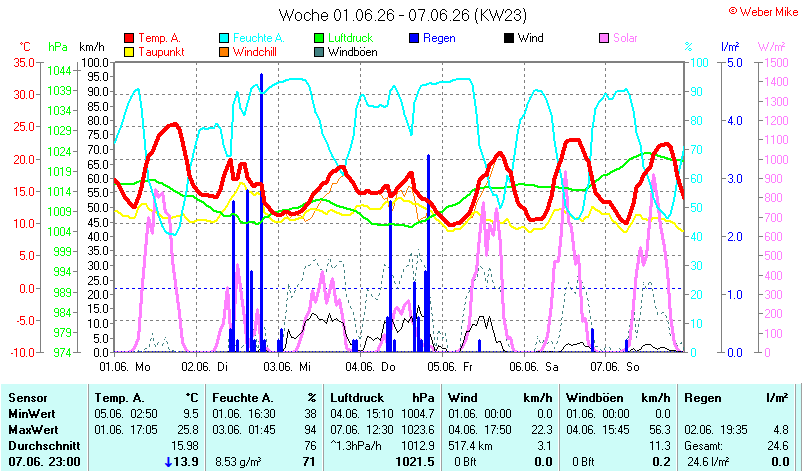Image resolution: width=810 pixels, height=471 pixels.
Task: Click the 05.06. Fr date label
Action: [449, 367]
